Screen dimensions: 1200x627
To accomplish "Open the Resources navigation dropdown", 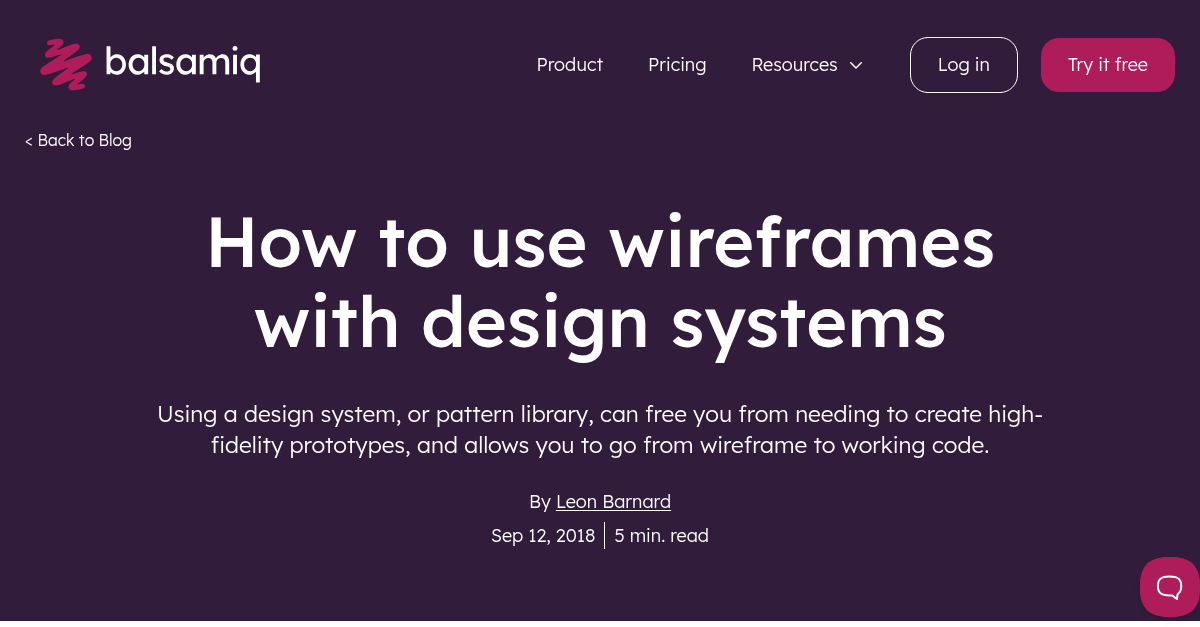I will (x=807, y=64).
